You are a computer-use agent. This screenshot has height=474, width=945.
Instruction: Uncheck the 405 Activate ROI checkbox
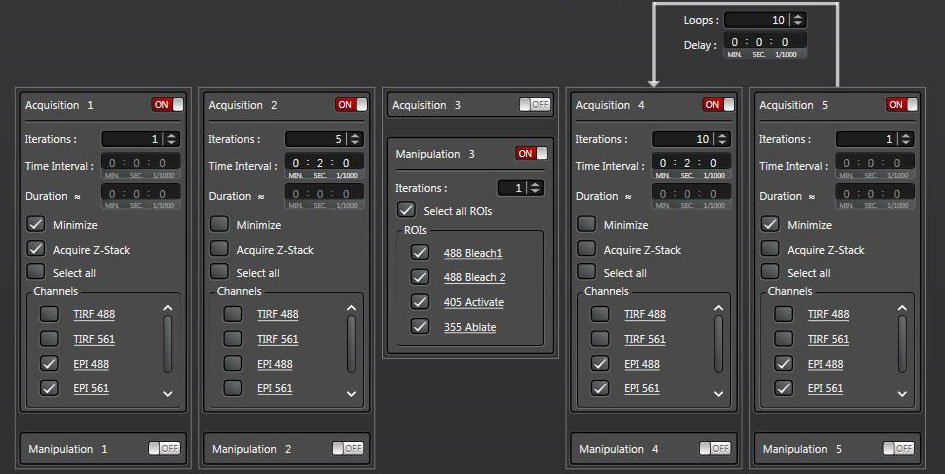(x=419, y=302)
